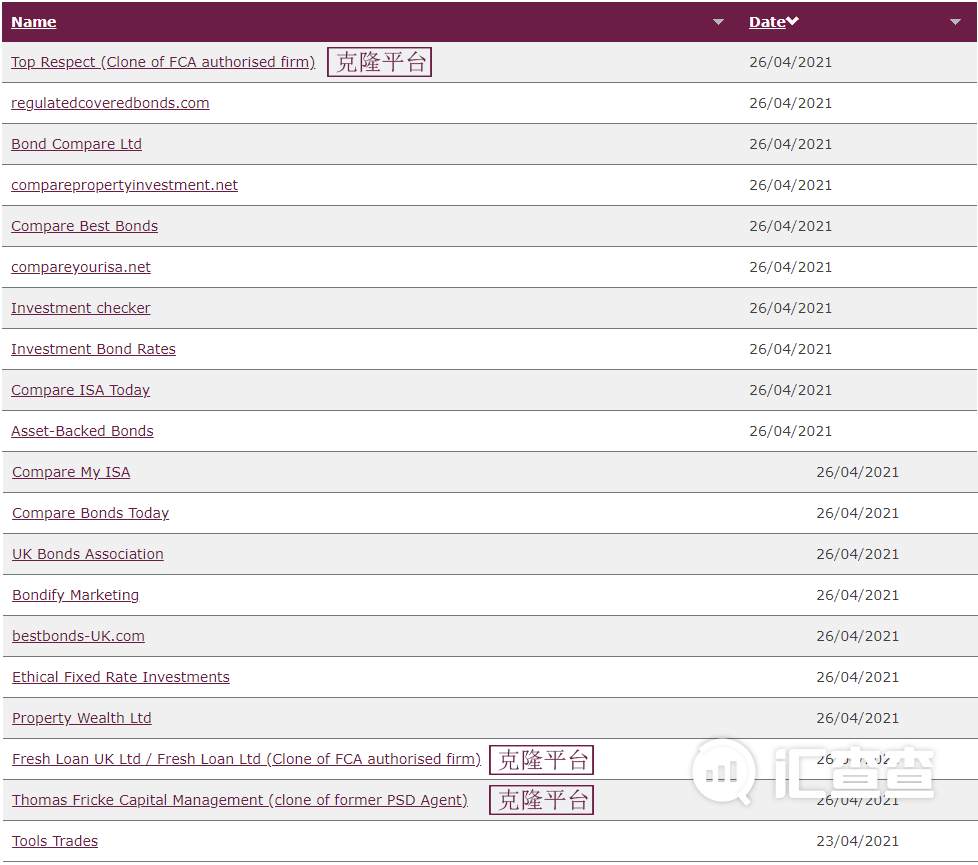Viewport: 978px width, 865px height.
Task: Open the Compare My ISA entry
Action: click(x=71, y=472)
